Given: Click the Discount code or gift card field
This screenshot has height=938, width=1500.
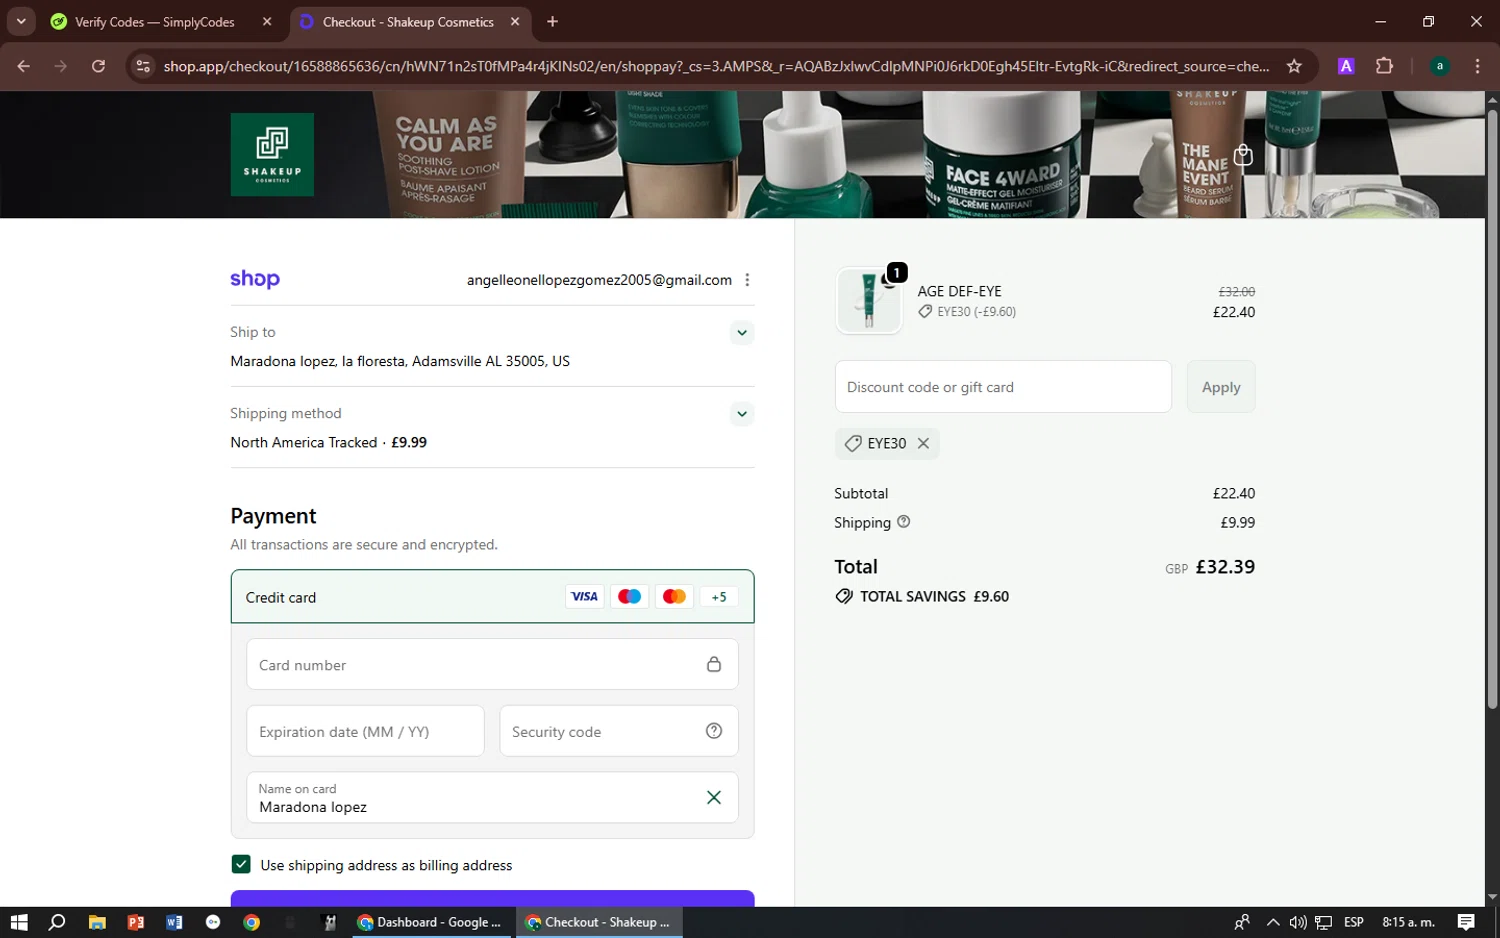Looking at the screenshot, I should coord(1003,387).
